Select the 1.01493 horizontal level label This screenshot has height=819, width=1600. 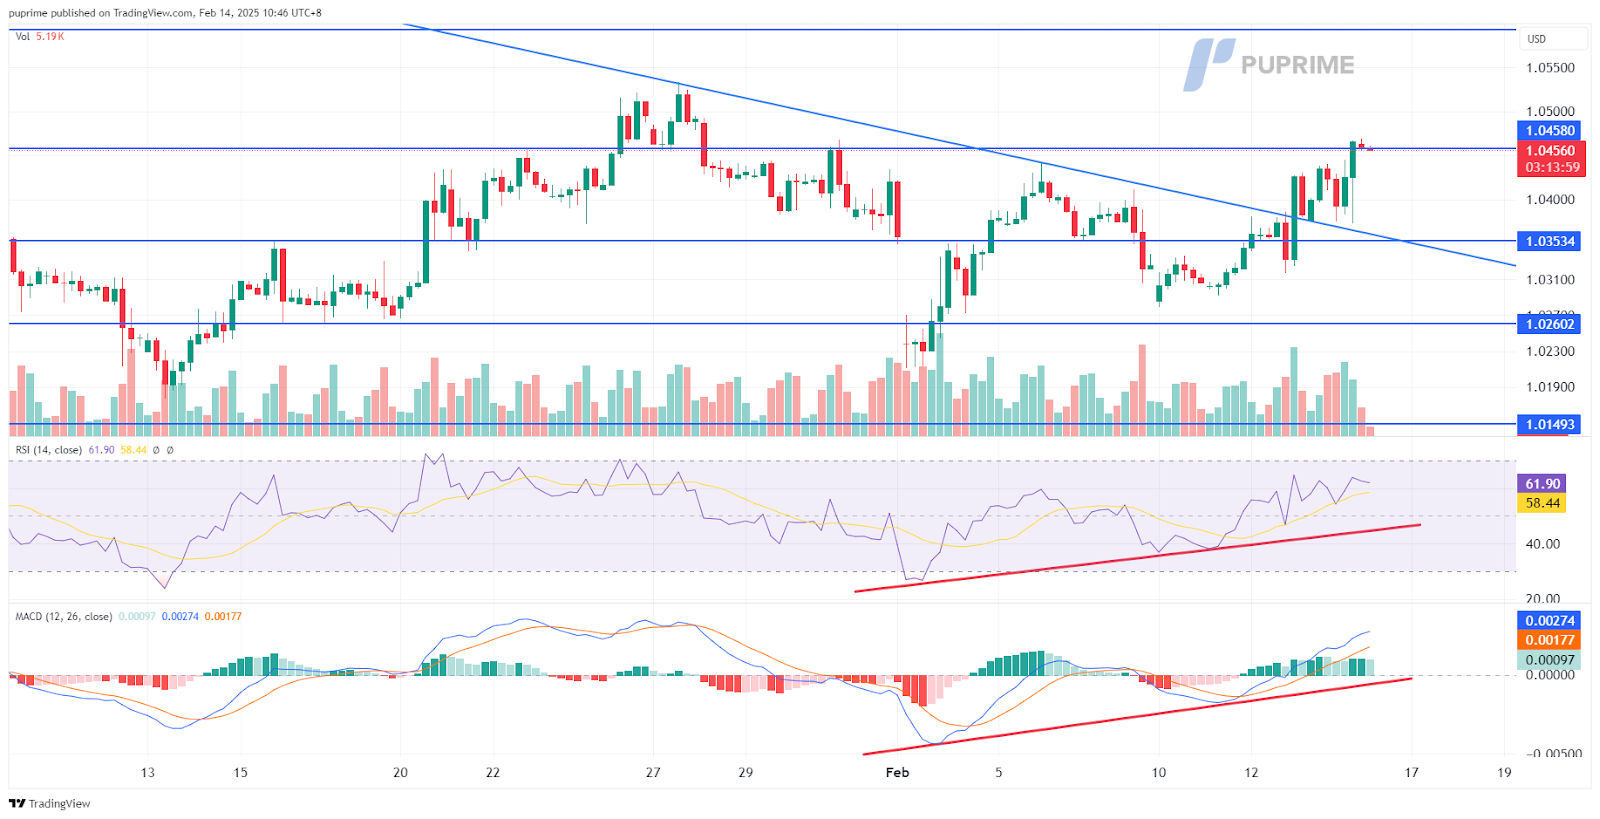(1550, 425)
